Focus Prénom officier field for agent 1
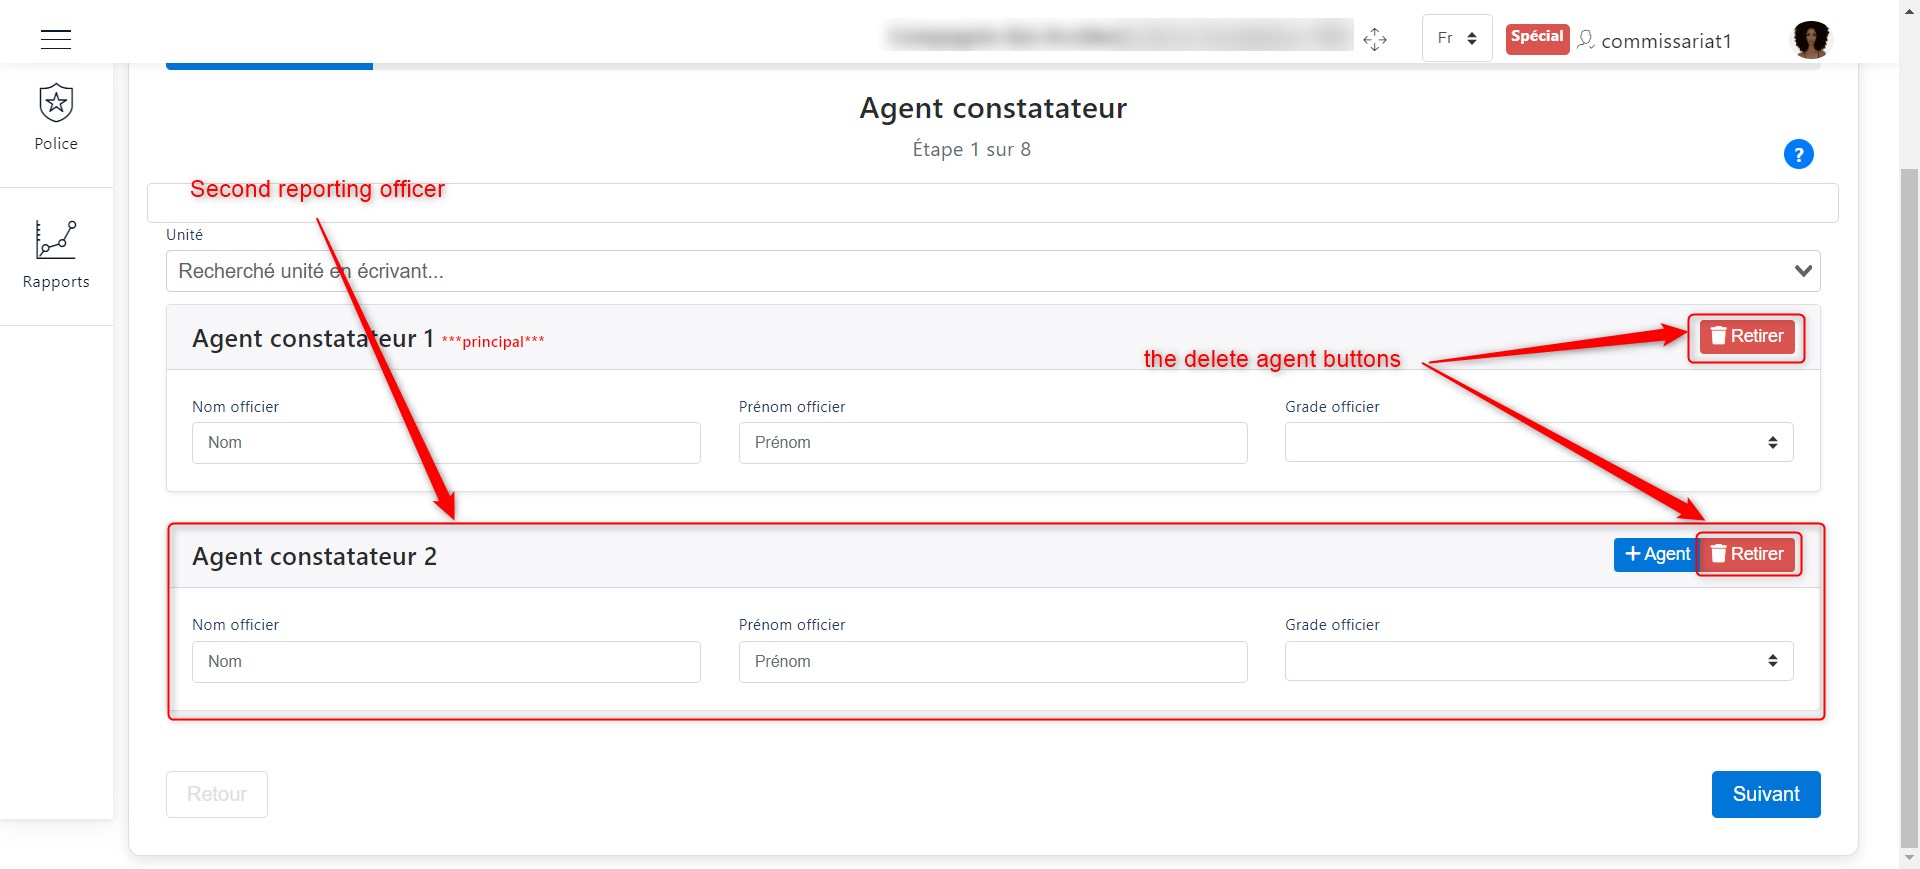This screenshot has width=1920, height=869. coord(993,442)
